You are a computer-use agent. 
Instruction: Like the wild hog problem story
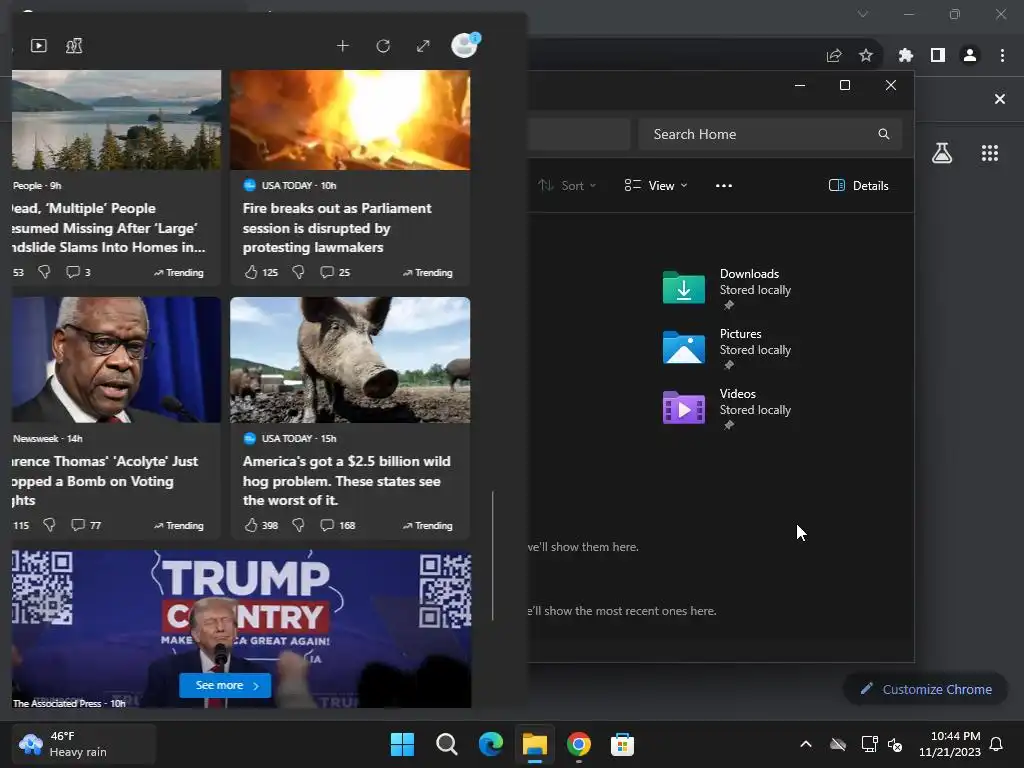pyautogui.click(x=251, y=525)
